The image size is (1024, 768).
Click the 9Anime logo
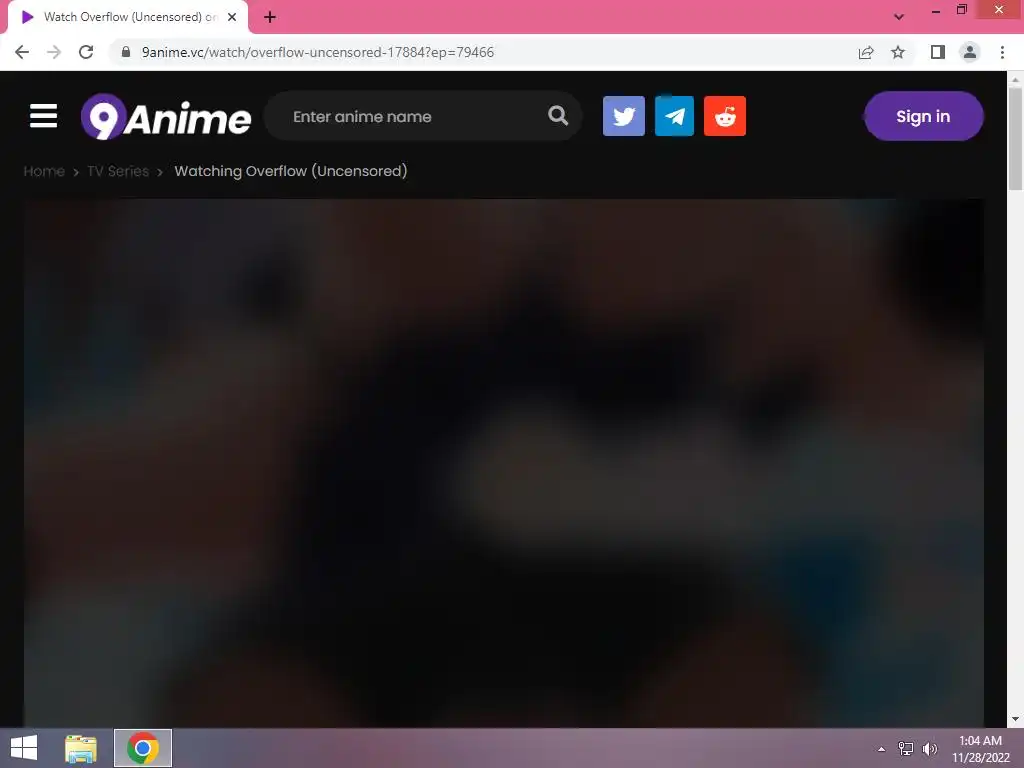[166, 117]
